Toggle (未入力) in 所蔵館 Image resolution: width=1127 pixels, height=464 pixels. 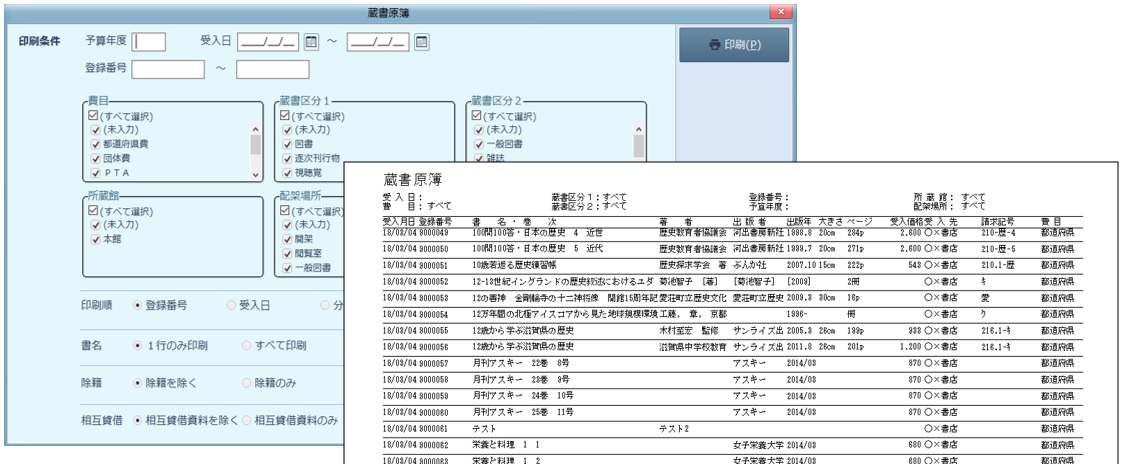[x=95, y=225]
